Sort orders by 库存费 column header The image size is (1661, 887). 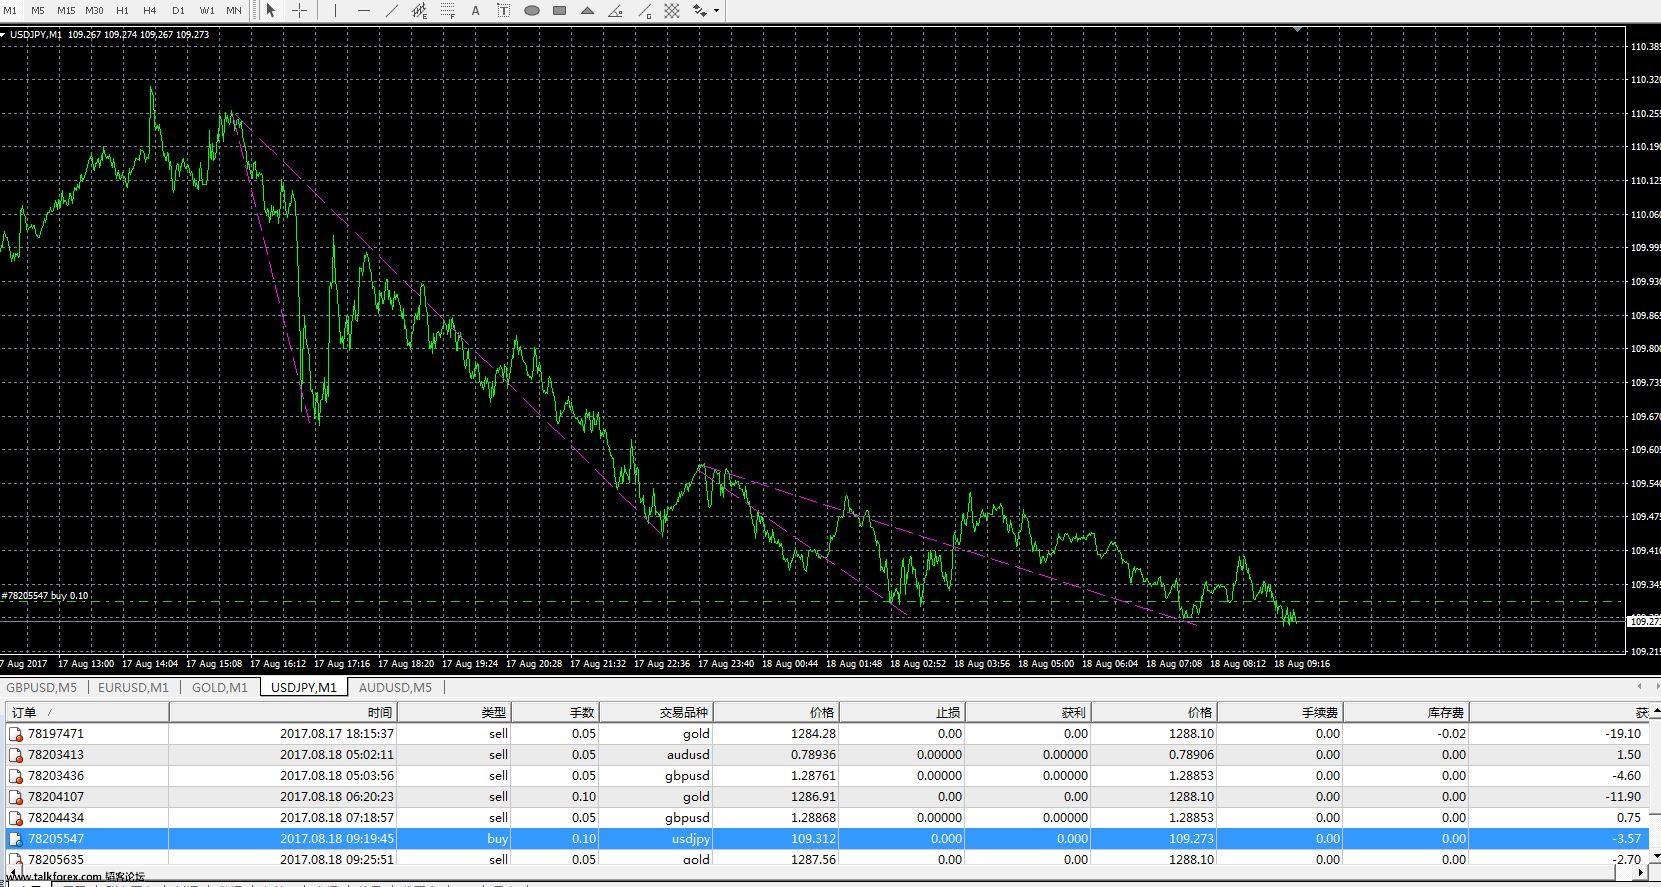coord(1406,712)
